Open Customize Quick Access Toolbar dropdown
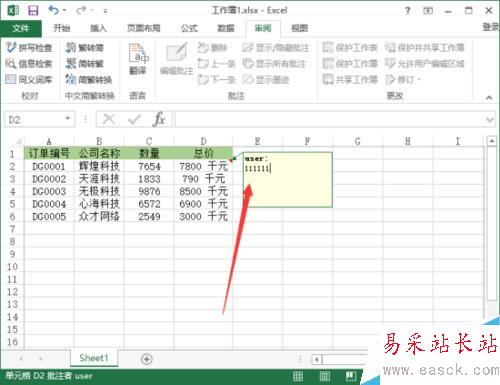 coord(105,11)
